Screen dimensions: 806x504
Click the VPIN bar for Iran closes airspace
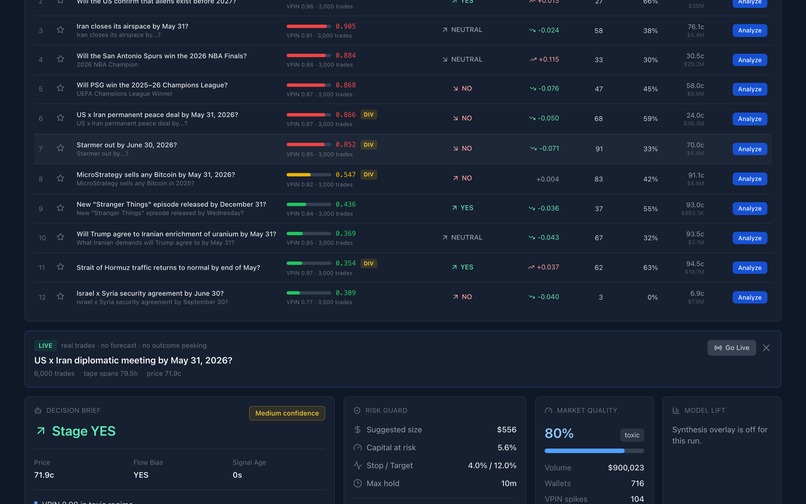click(x=308, y=26)
